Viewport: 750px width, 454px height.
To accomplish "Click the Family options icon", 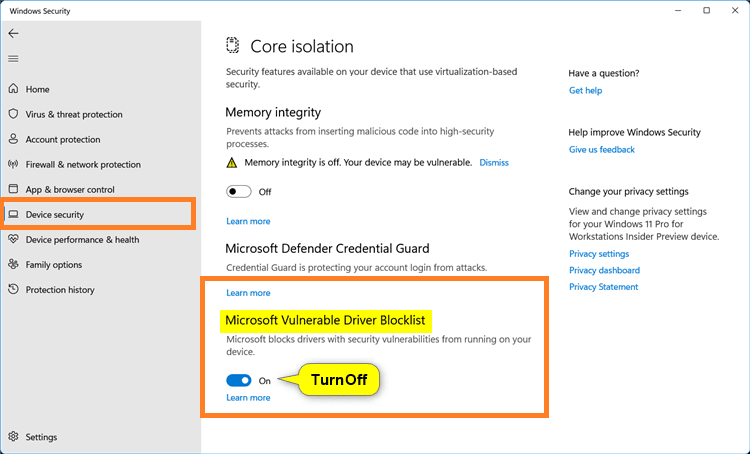I will (14, 264).
